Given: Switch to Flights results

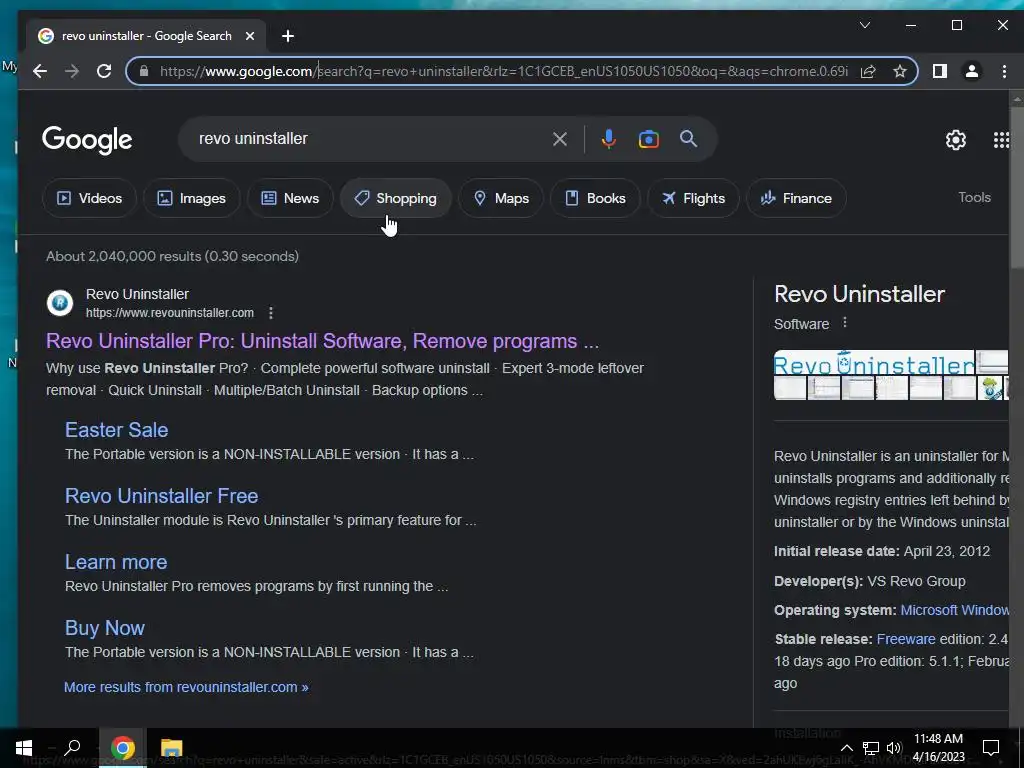Looking at the screenshot, I should point(693,198).
